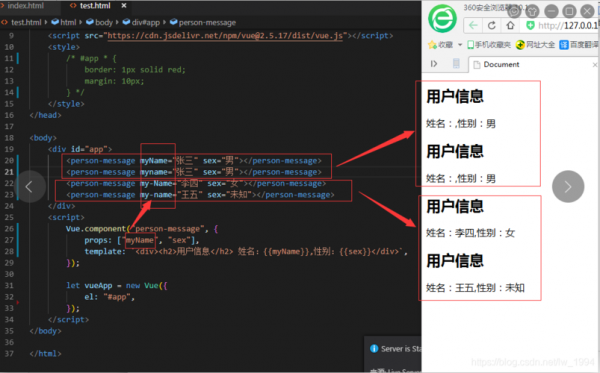The image size is (600, 373).
Task: Open the 网址大全 bookmark
Action: pyautogui.click(x=536, y=45)
